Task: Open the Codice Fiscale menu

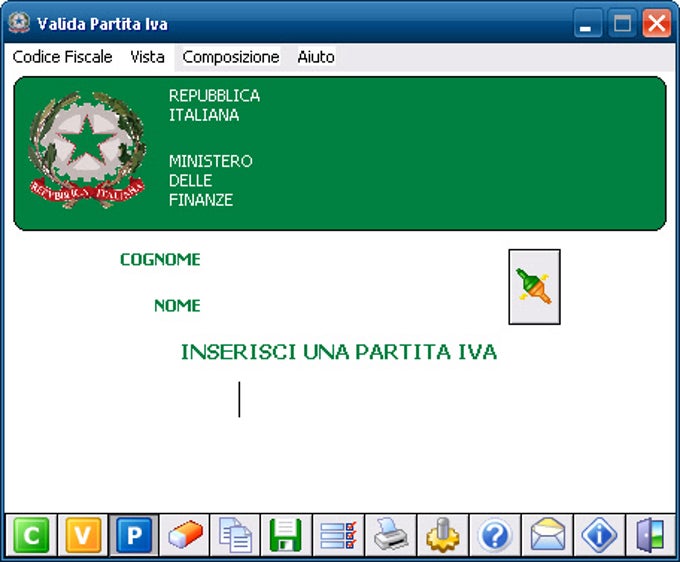Action: (62, 57)
